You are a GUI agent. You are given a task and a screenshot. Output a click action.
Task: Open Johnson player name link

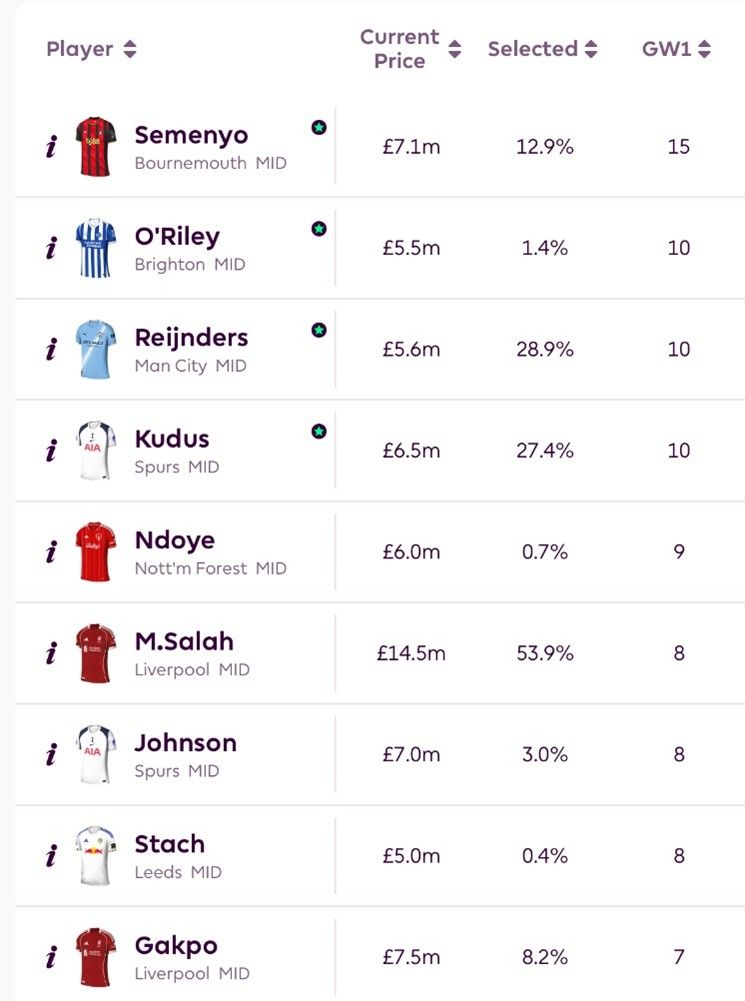(185, 743)
